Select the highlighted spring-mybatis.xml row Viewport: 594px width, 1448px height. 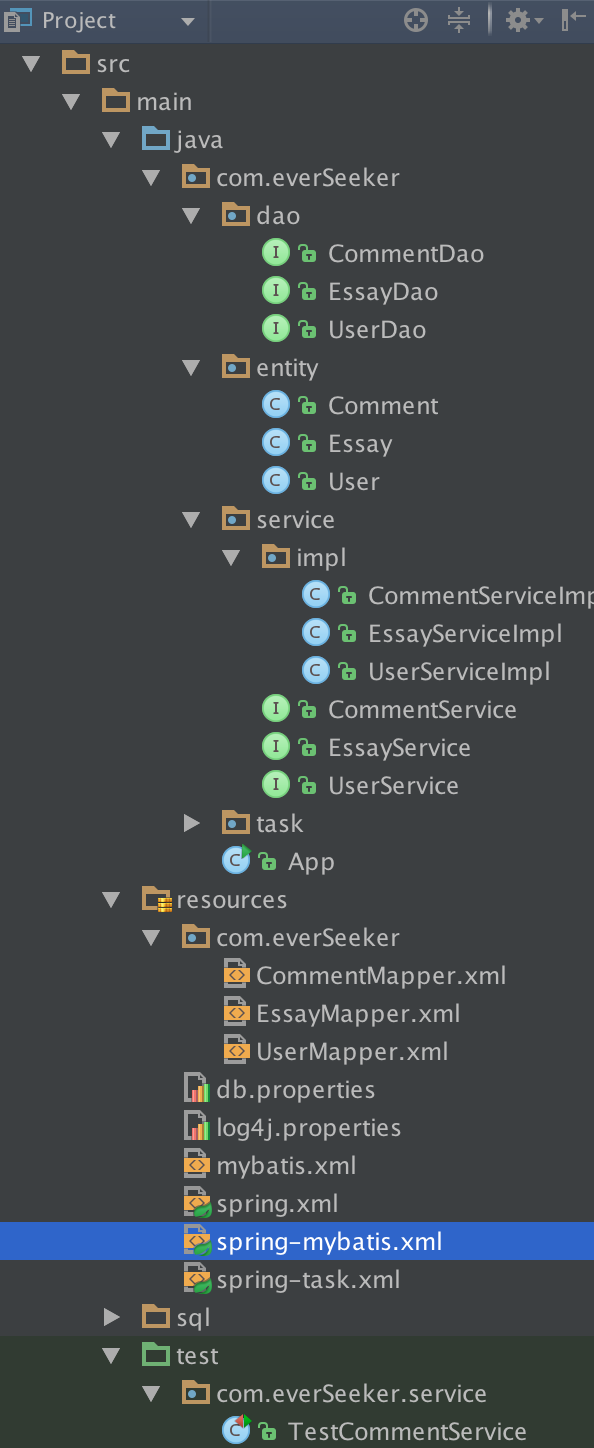pyautogui.click(x=297, y=1242)
